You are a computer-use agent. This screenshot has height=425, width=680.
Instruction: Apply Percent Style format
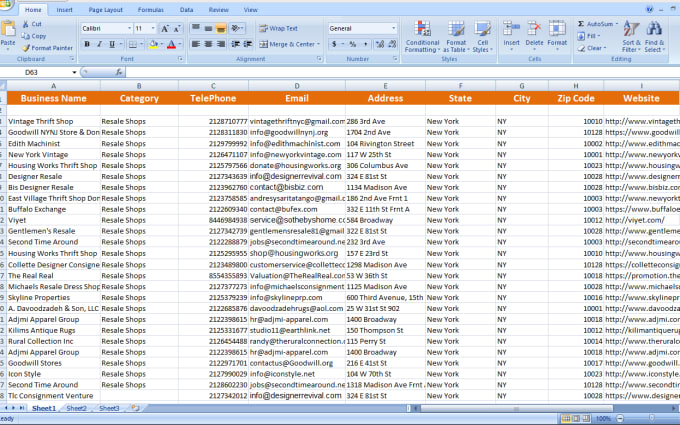click(353, 44)
